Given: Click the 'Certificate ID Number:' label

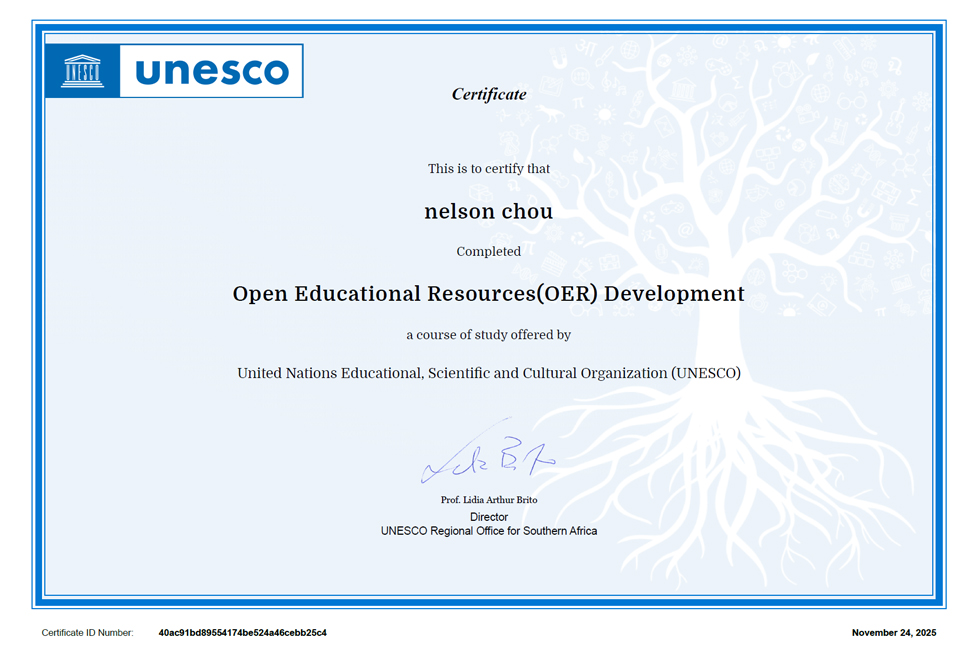Looking at the screenshot, I should coord(87,633).
